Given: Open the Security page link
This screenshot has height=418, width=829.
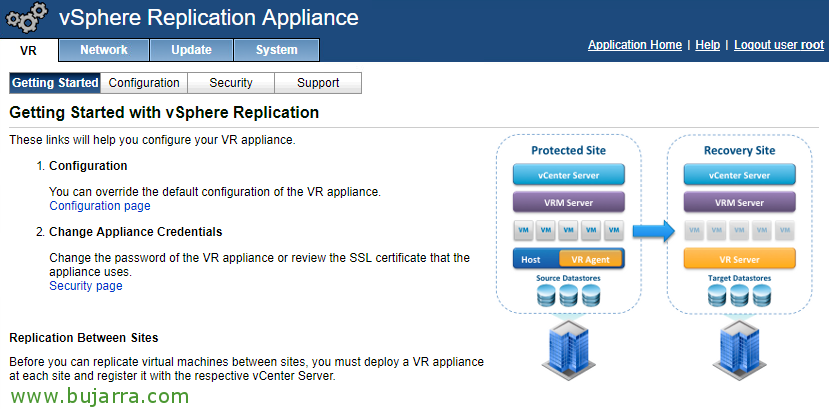Looking at the screenshot, I should [x=86, y=285].
